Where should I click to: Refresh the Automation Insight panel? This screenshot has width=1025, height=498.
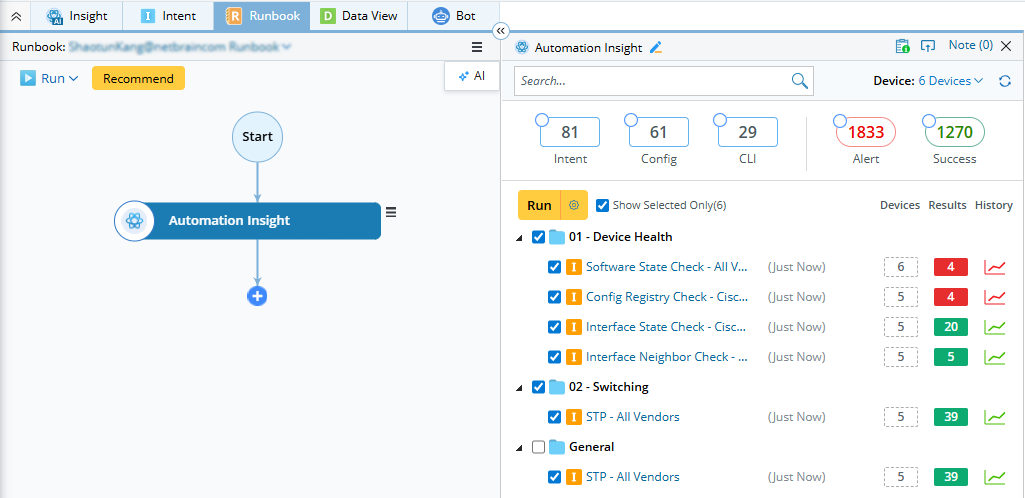click(x=1005, y=81)
